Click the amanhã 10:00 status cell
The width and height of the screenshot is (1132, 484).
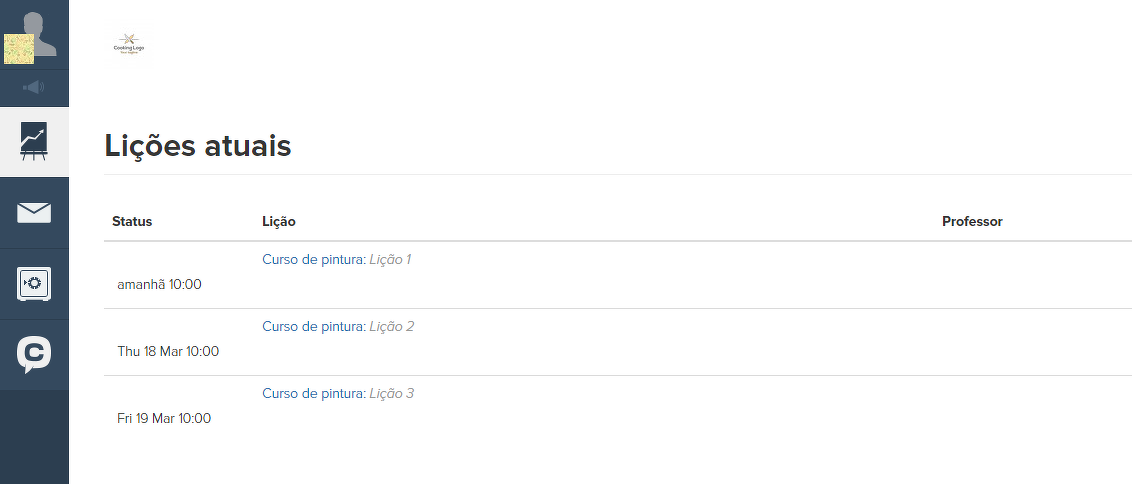pos(159,284)
